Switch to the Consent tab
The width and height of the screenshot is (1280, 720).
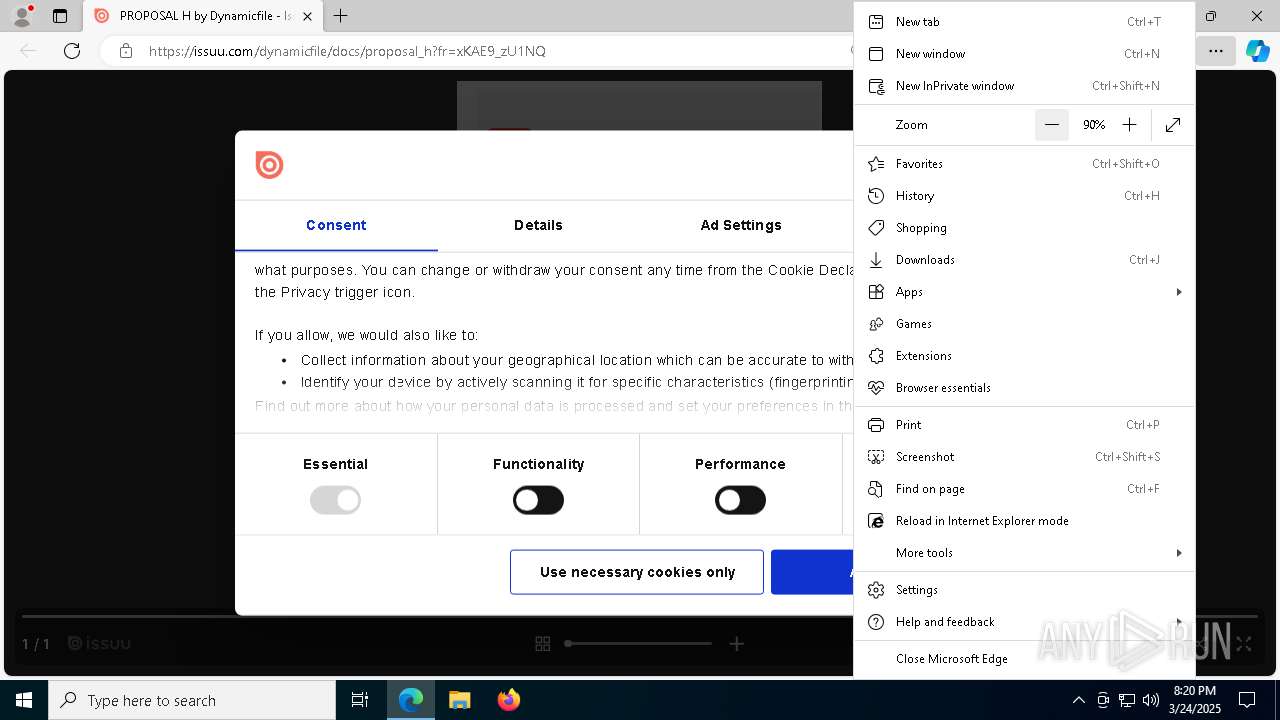click(336, 225)
